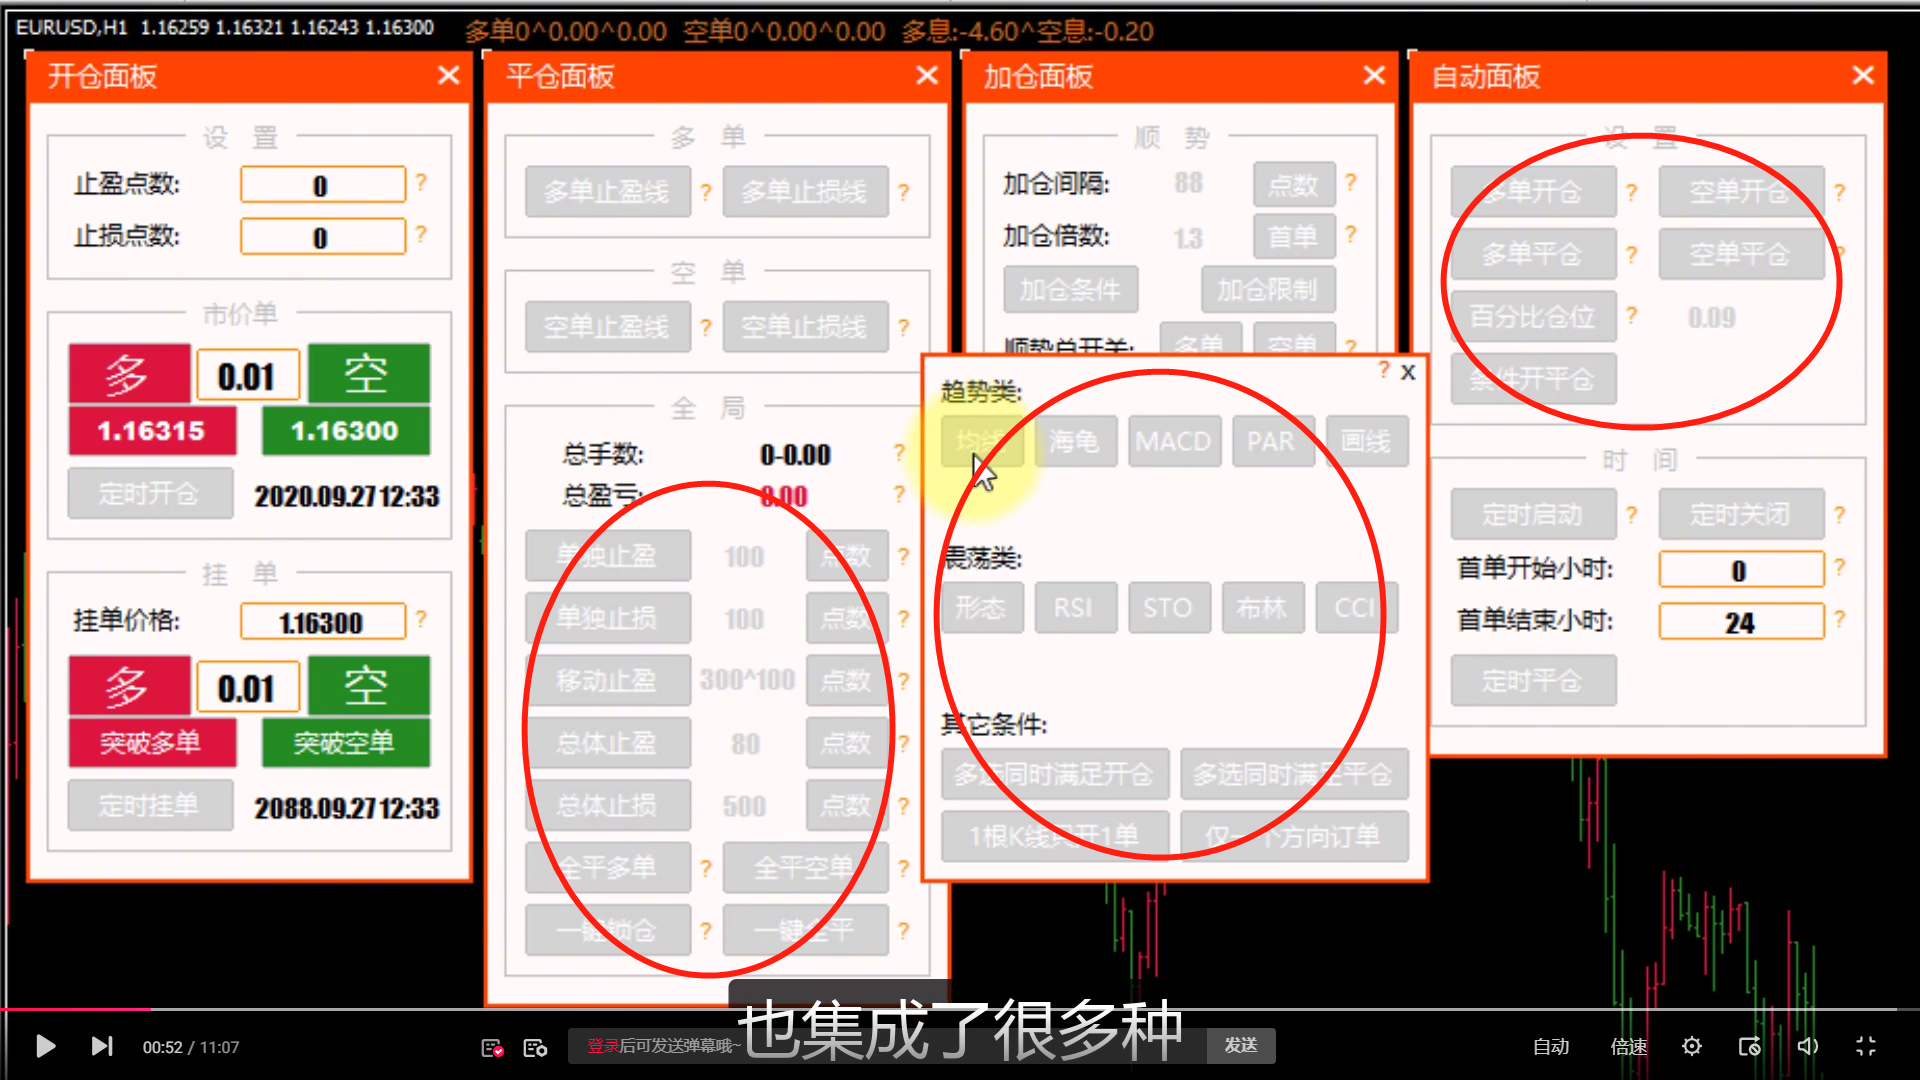Open video player settings gear

[x=1691, y=1046]
